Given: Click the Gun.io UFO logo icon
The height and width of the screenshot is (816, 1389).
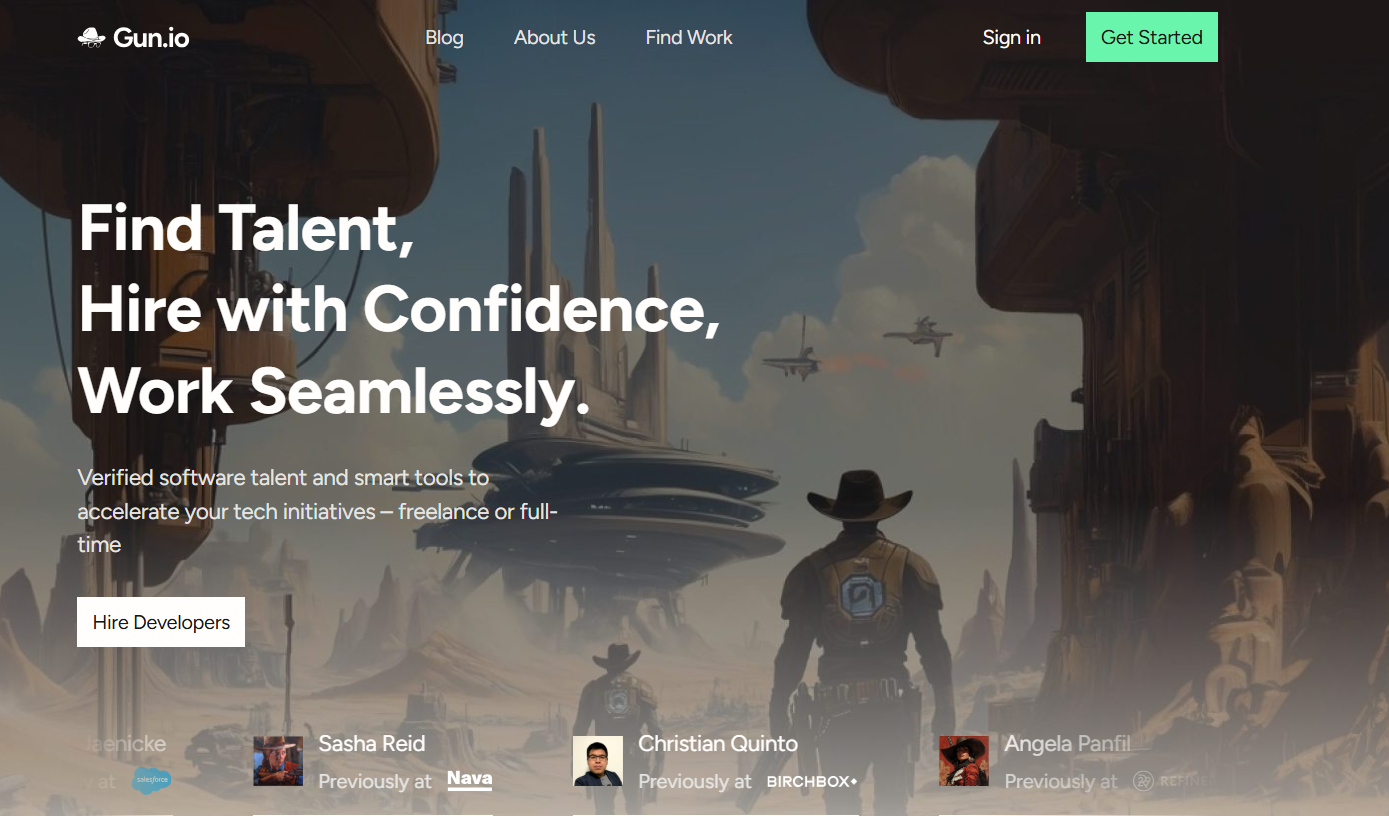Looking at the screenshot, I should pyautogui.click(x=93, y=37).
